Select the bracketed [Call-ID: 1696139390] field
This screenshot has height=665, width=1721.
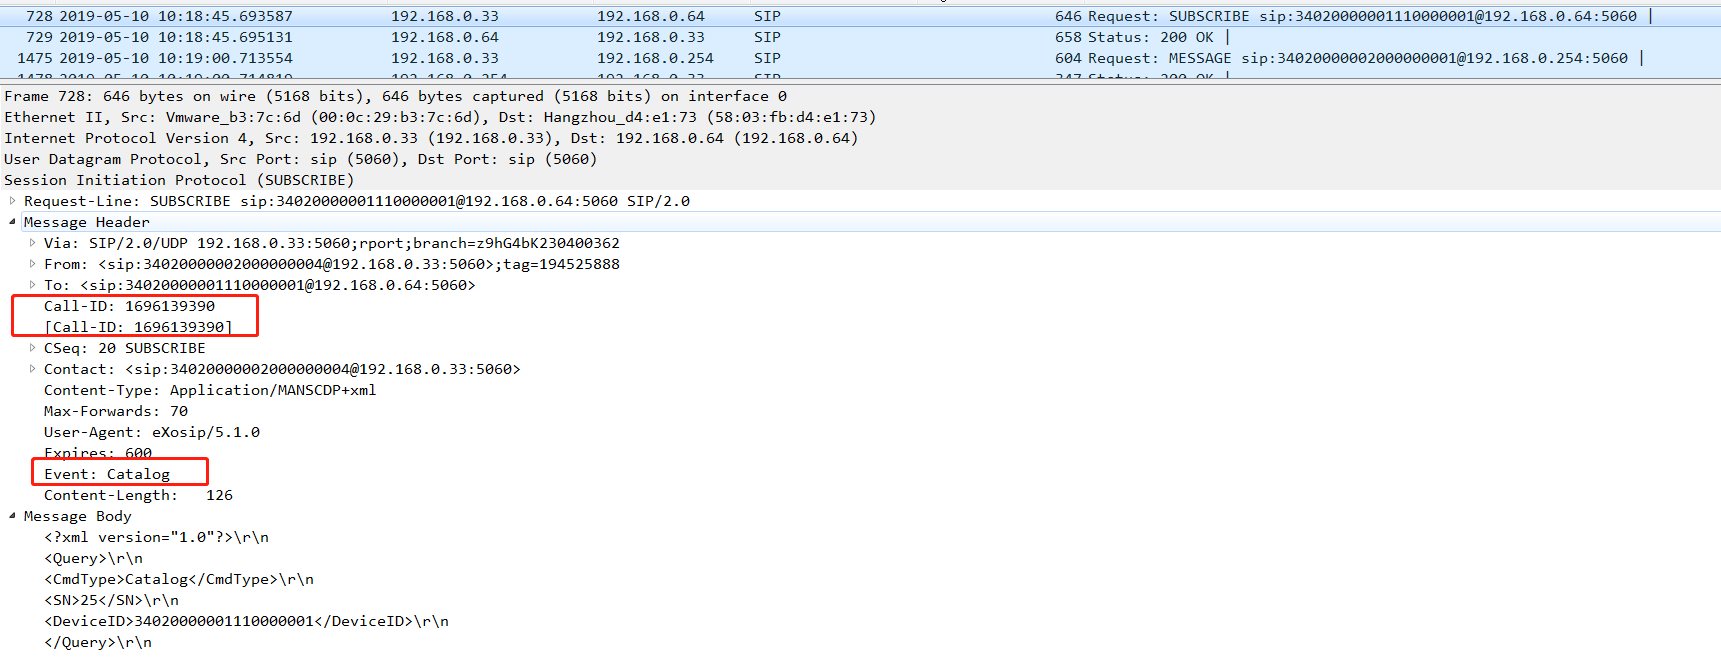point(138,327)
